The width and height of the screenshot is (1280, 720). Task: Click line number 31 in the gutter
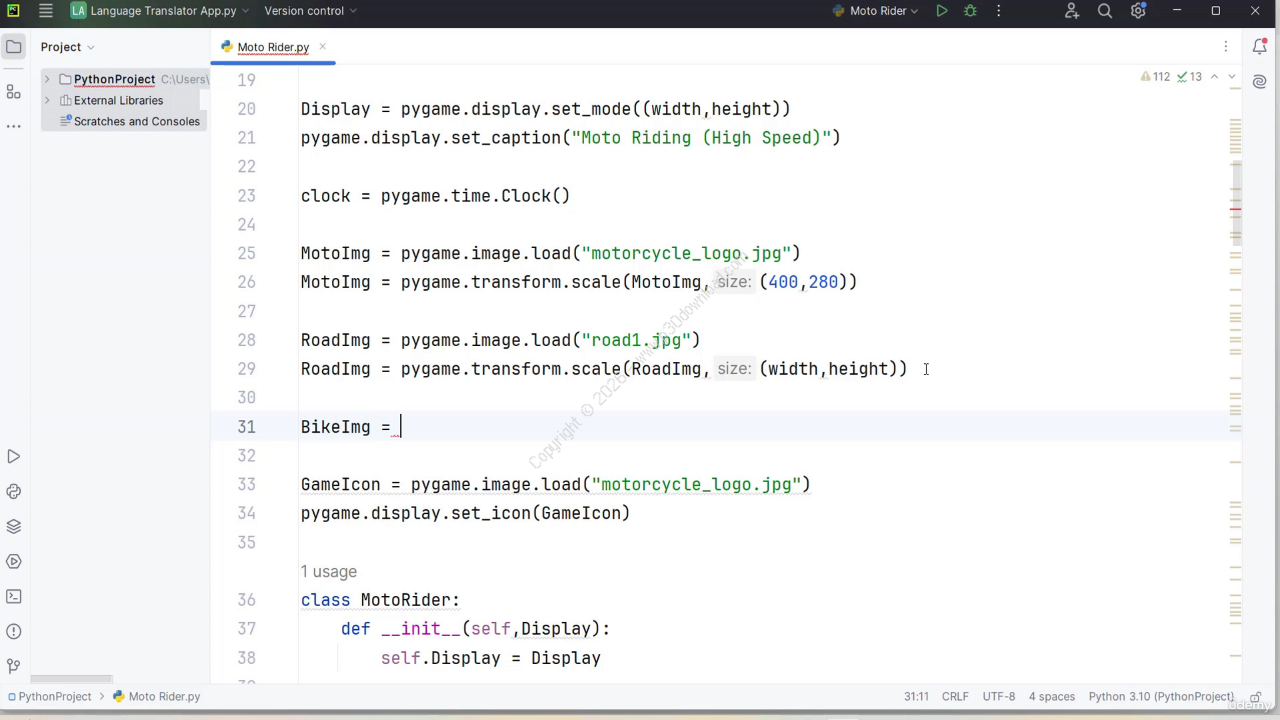(246, 427)
